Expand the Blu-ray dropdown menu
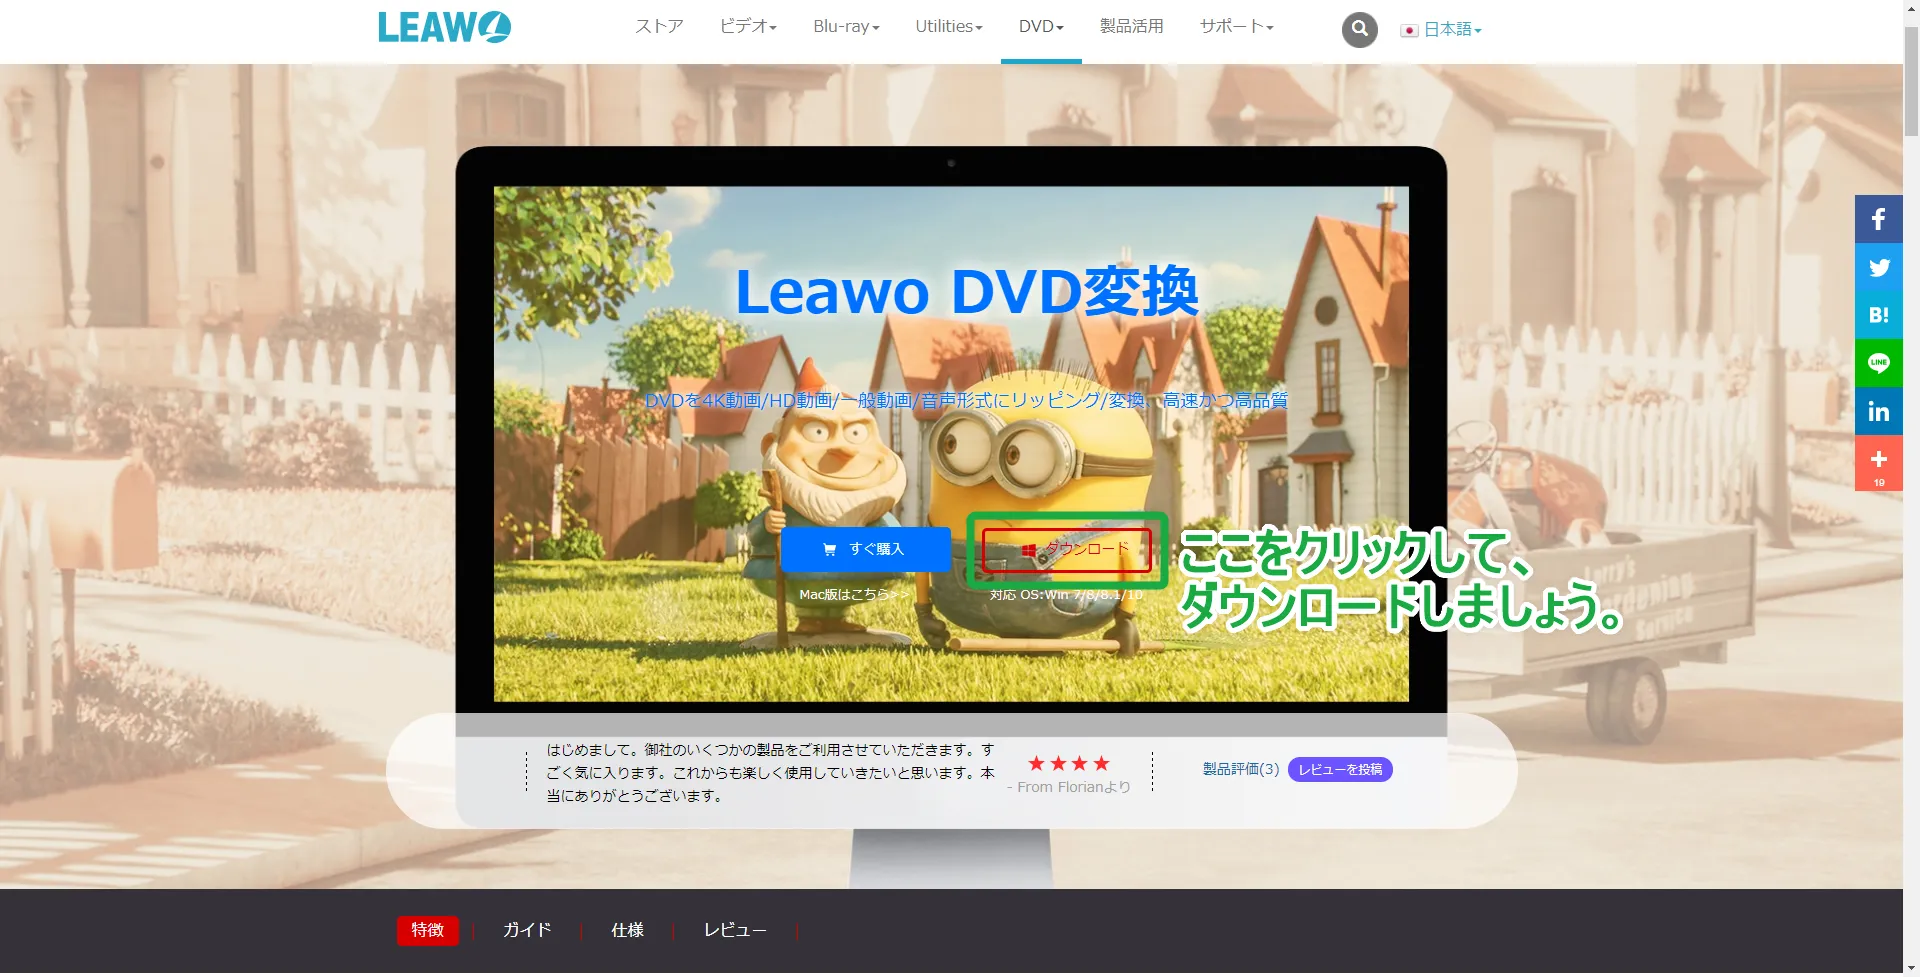 (x=846, y=26)
